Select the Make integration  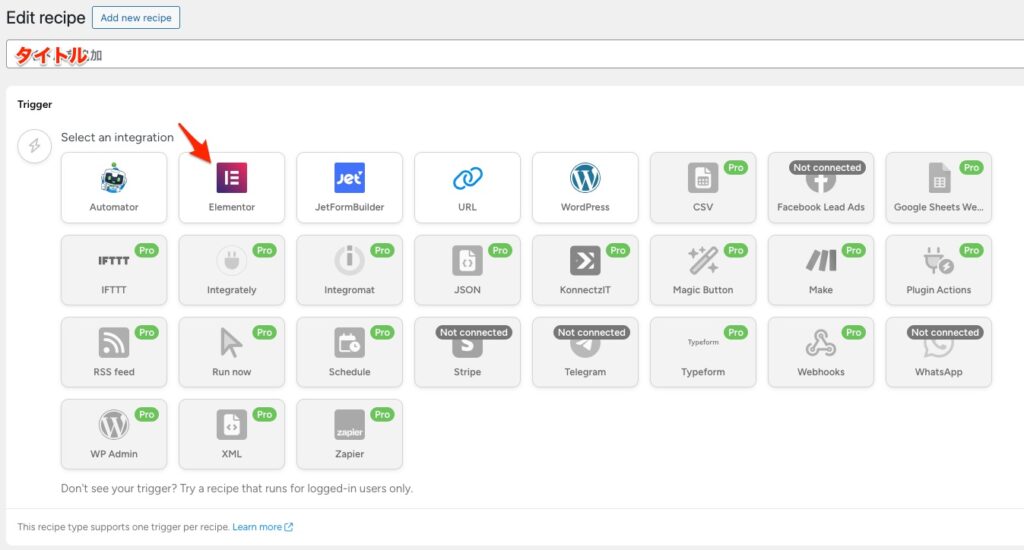[821, 270]
